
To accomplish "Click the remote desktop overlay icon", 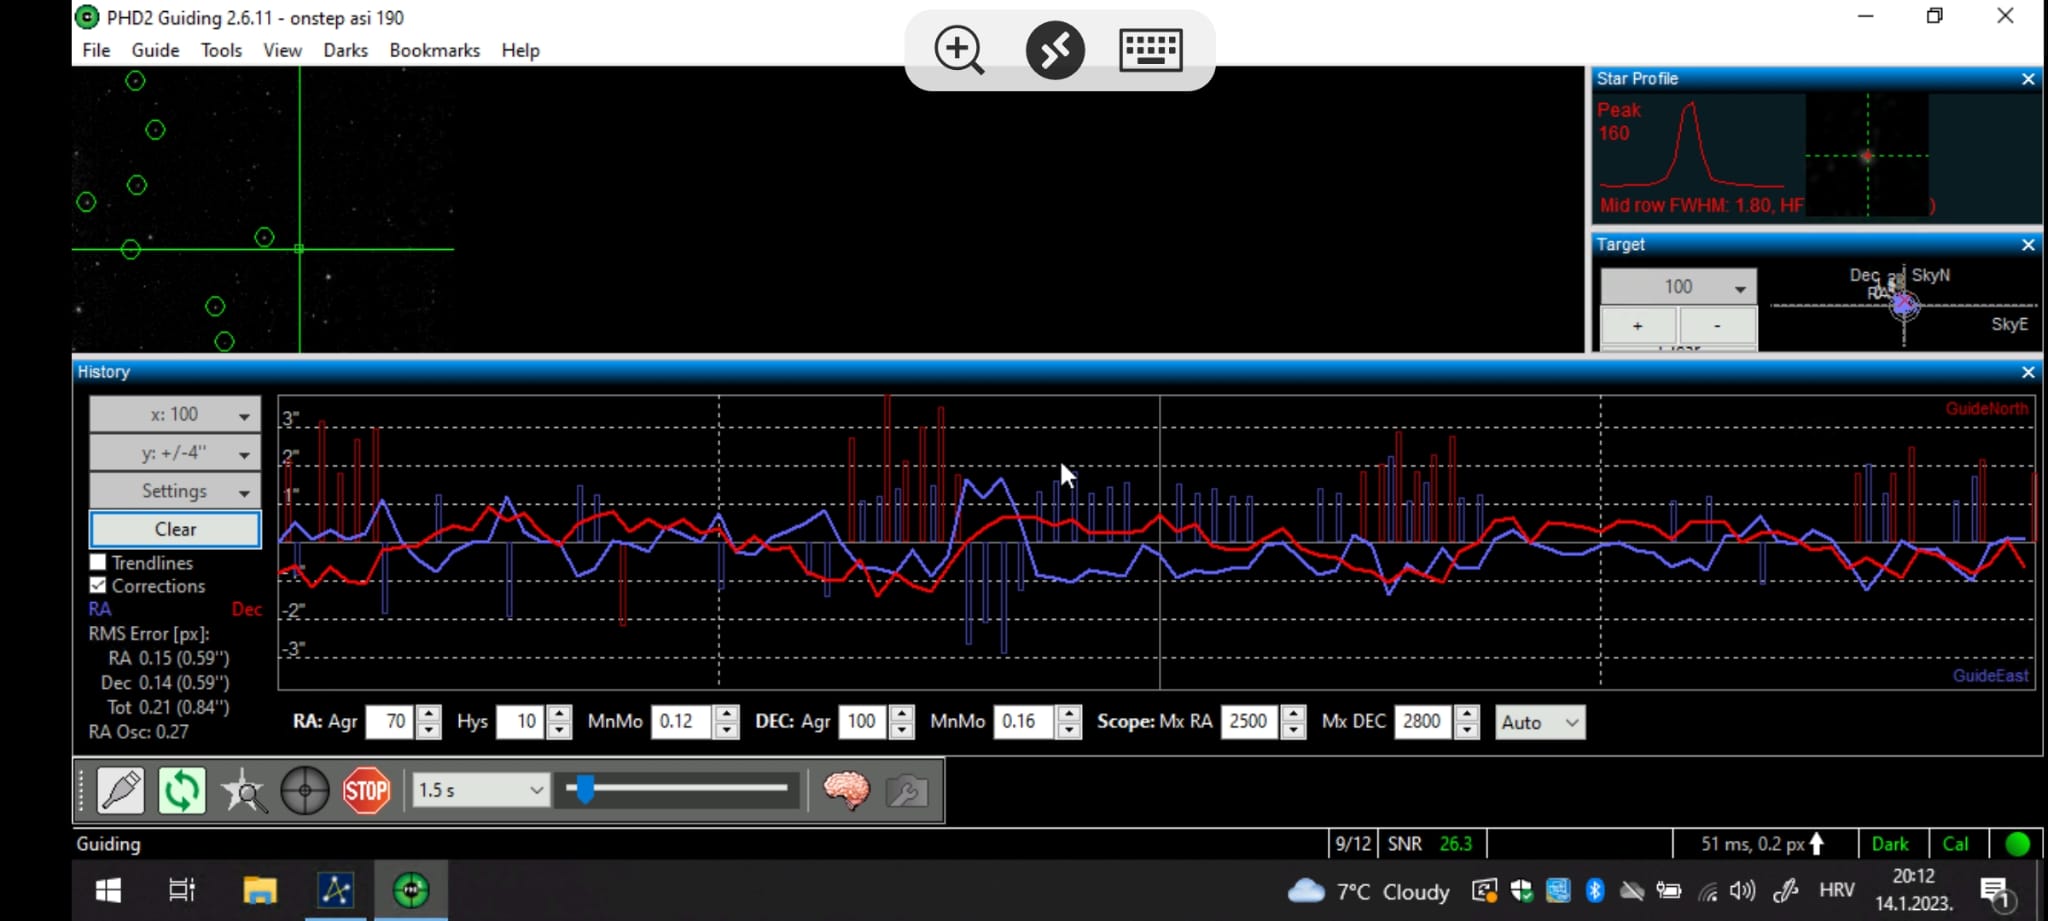I will click(x=1055, y=50).
